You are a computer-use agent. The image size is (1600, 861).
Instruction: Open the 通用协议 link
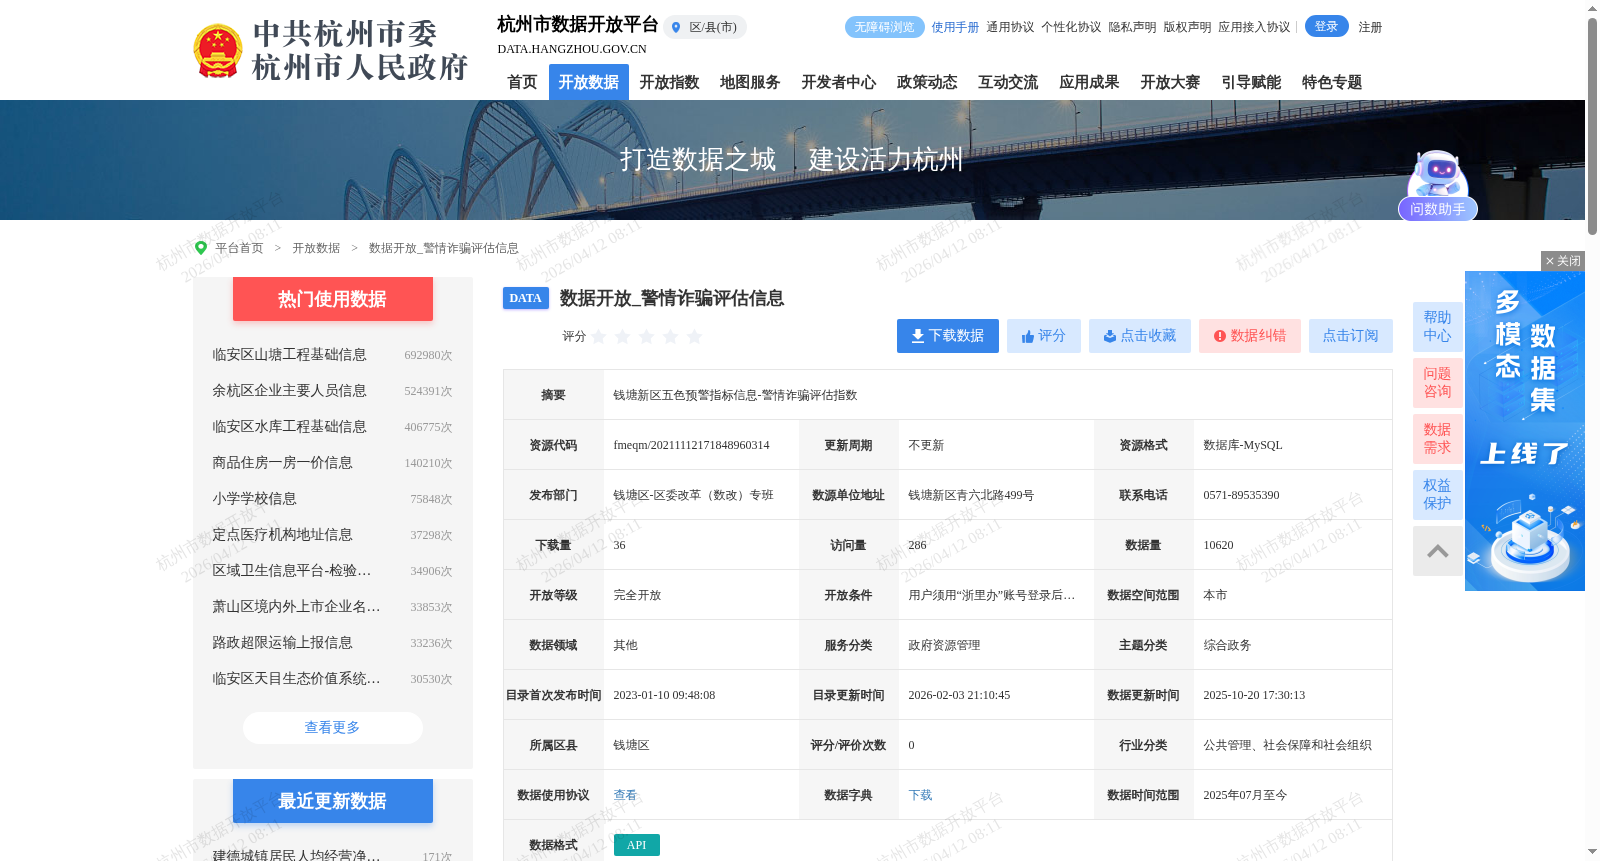pos(1010,27)
